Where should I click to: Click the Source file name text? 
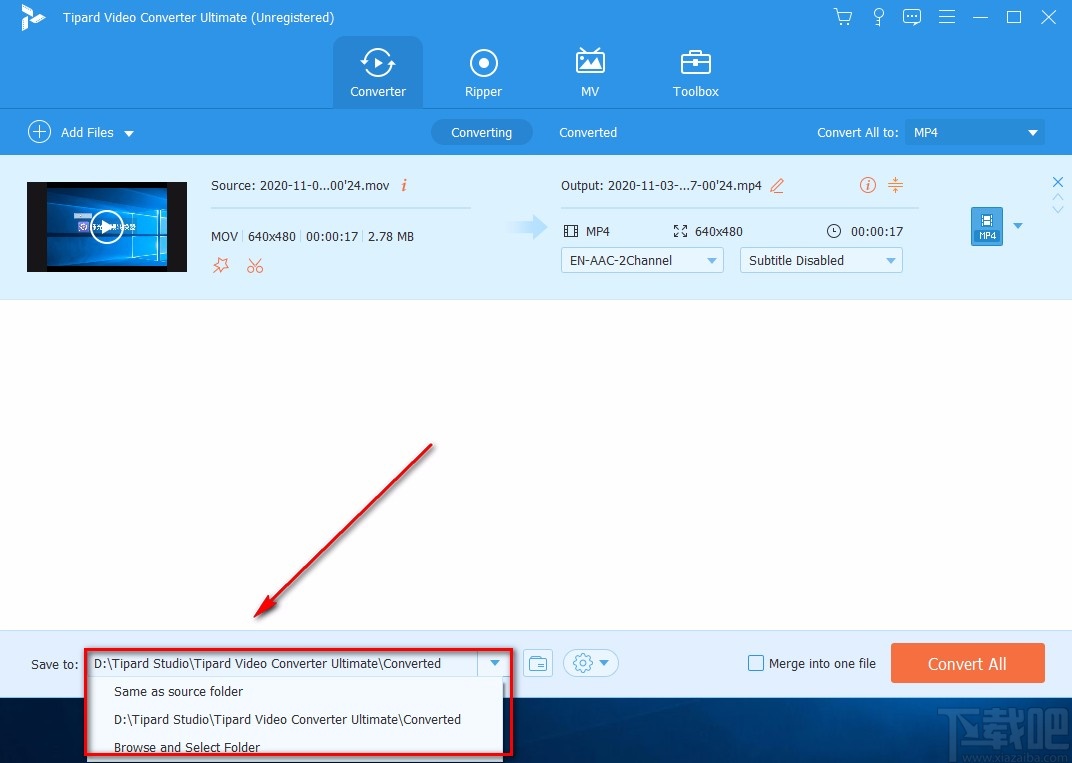pyautogui.click(x=300, y=185)
